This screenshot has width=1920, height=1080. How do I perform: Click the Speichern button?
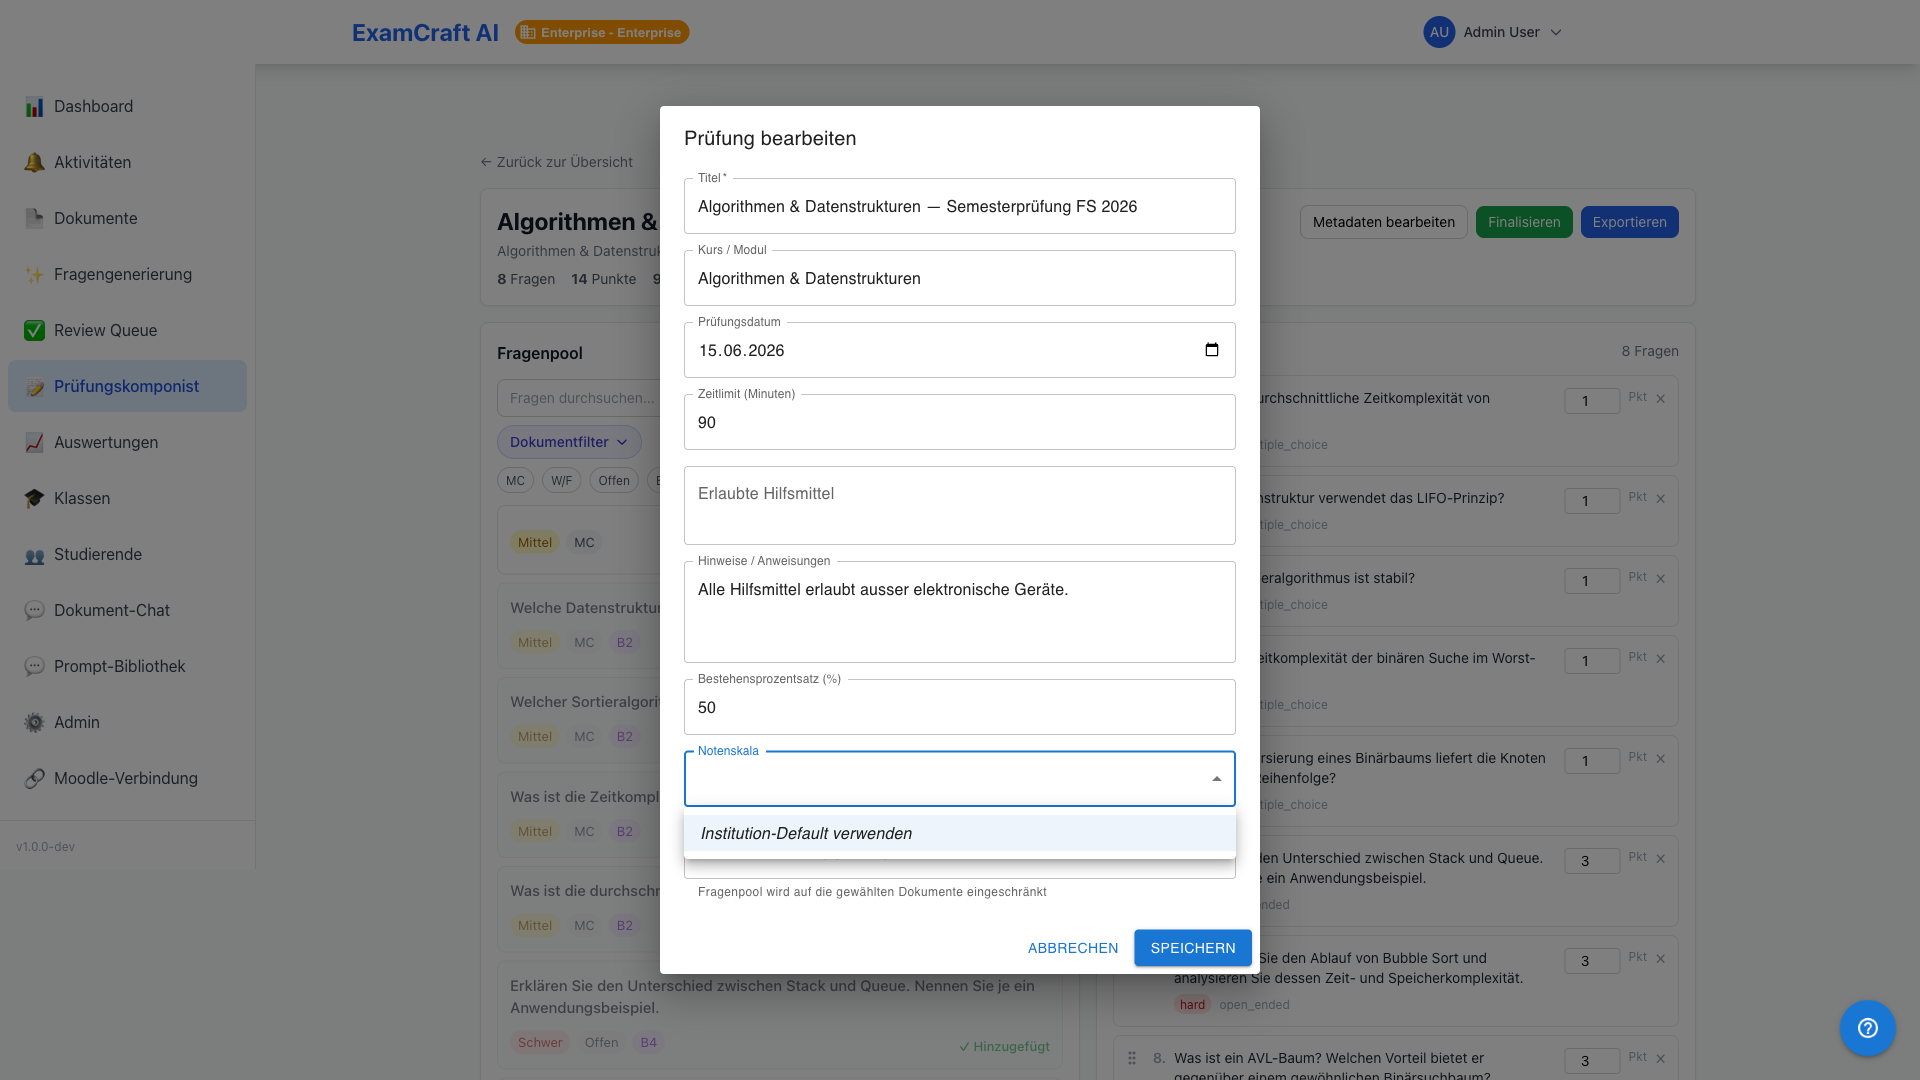(x=1193, y=948)
